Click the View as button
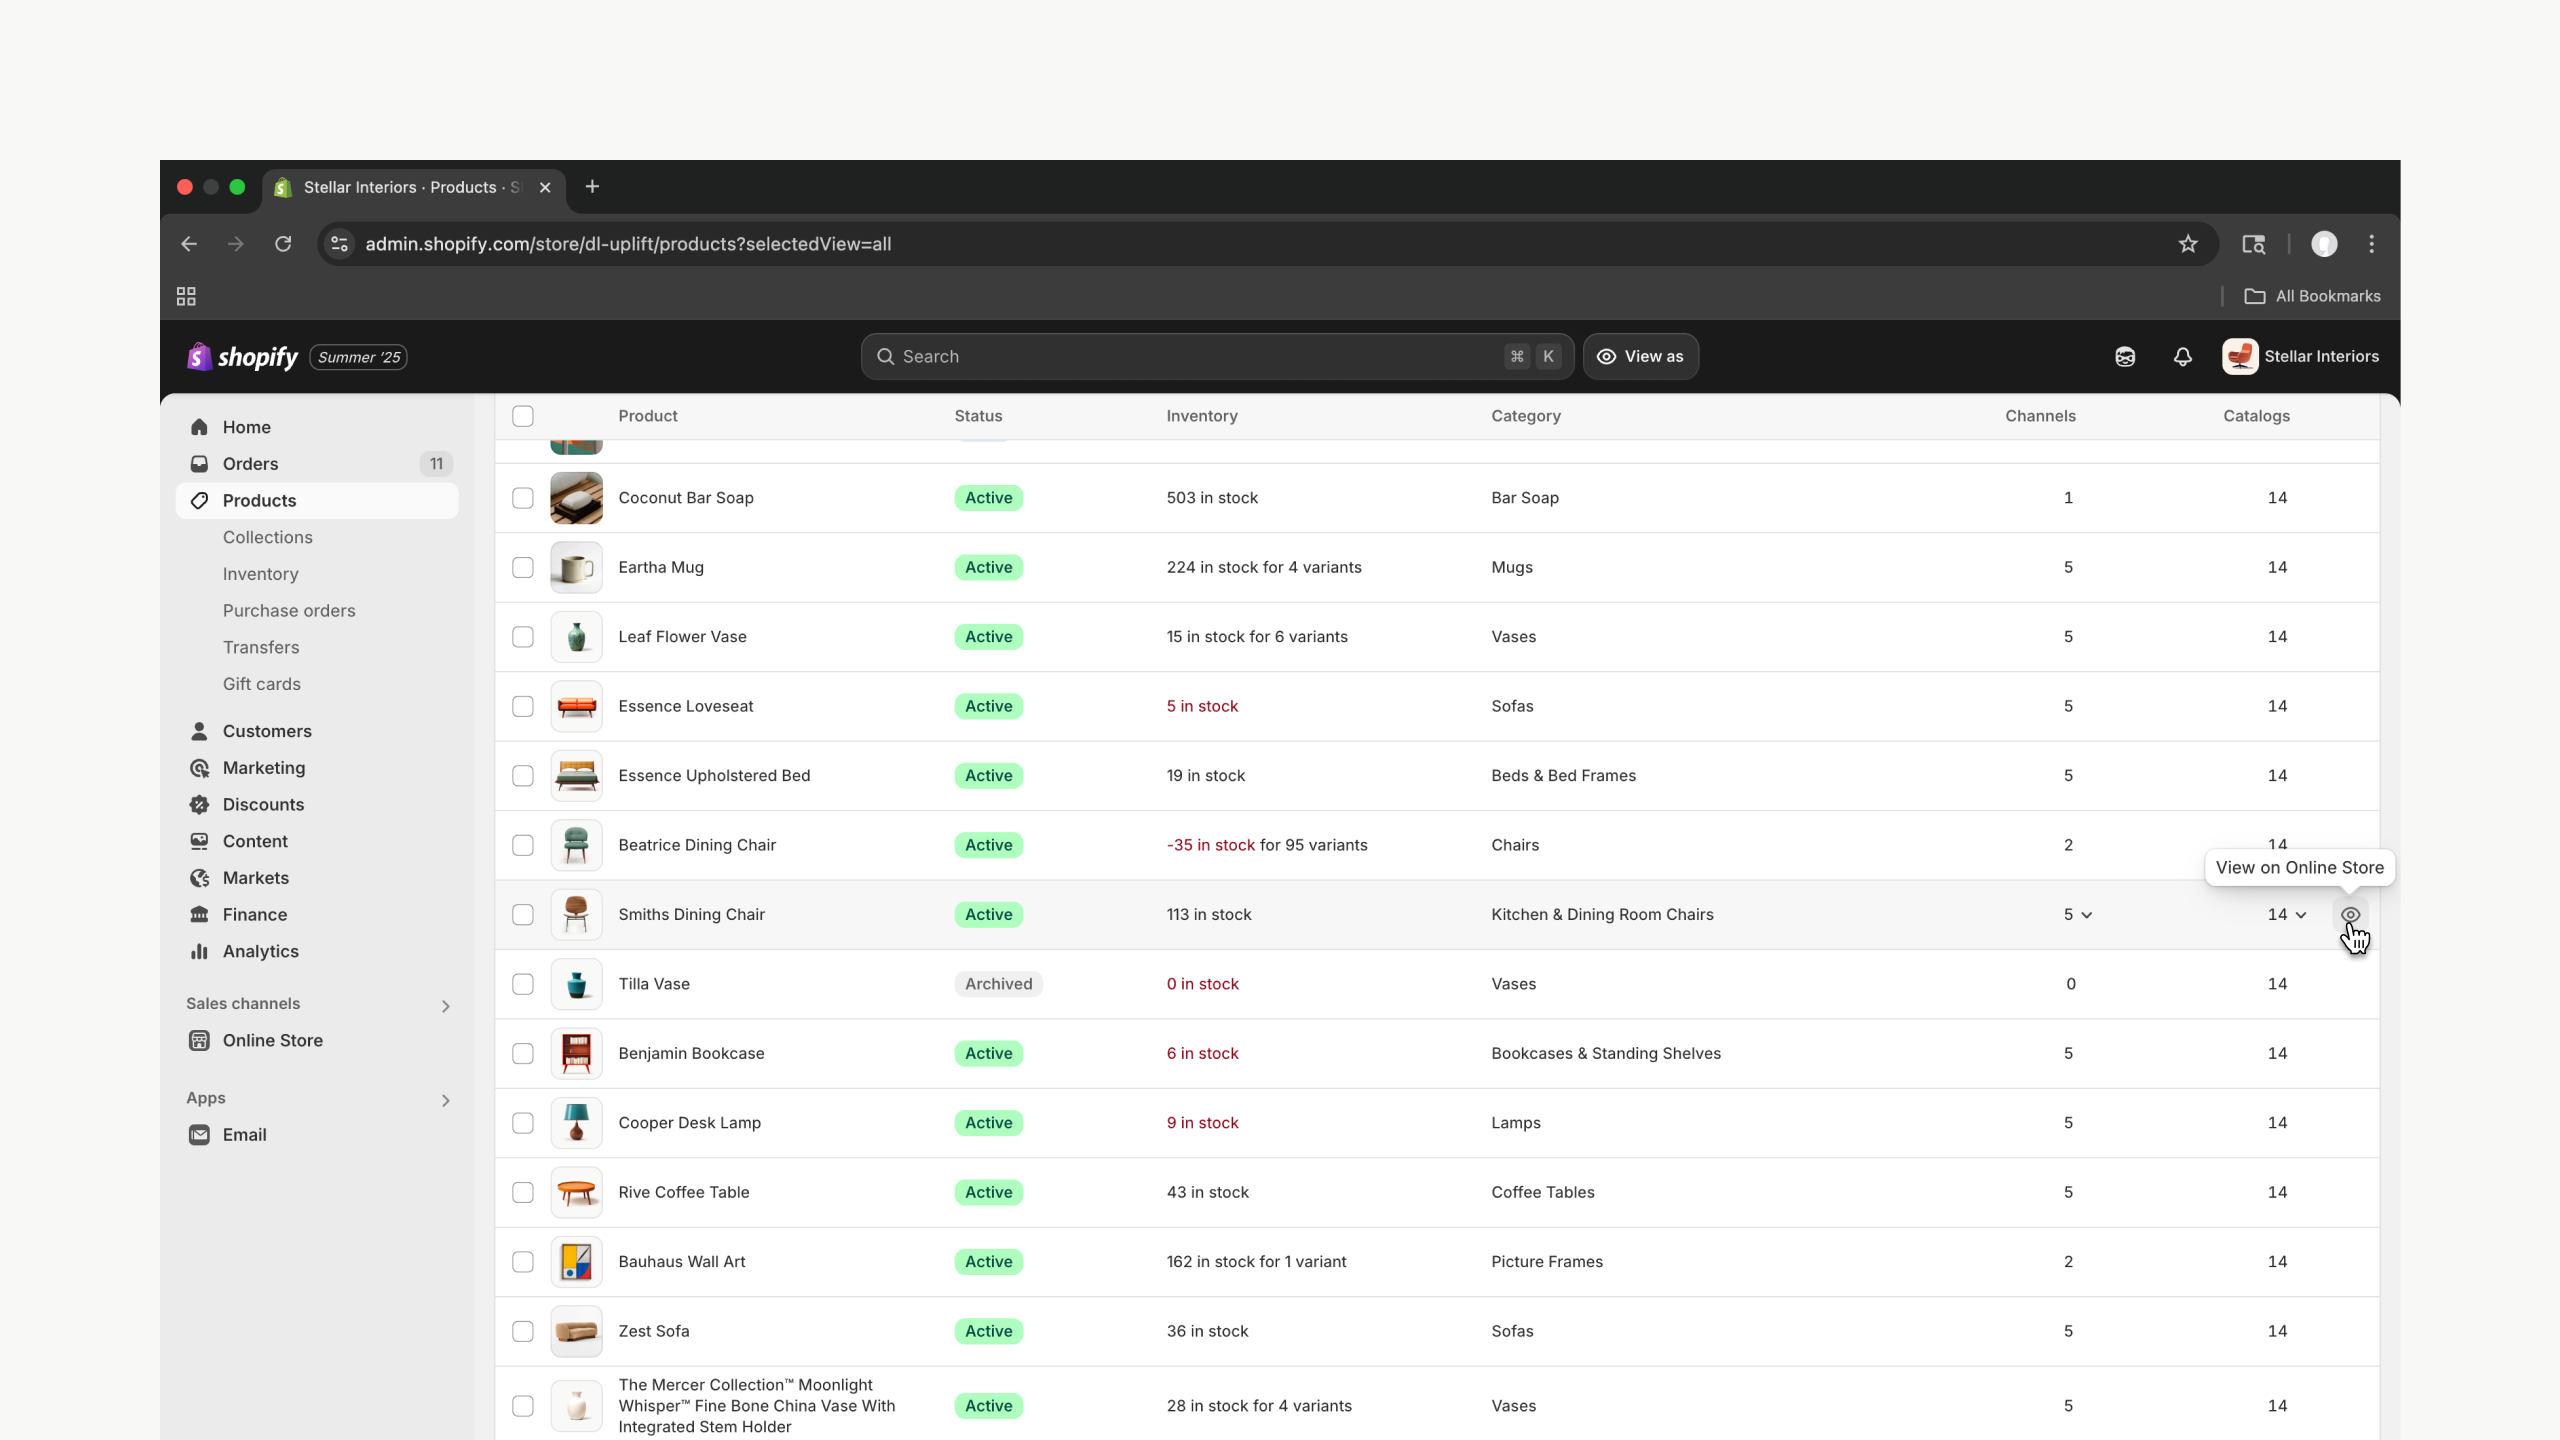The height and width of the screenshot is (1440, 2560). [1640, 357]
